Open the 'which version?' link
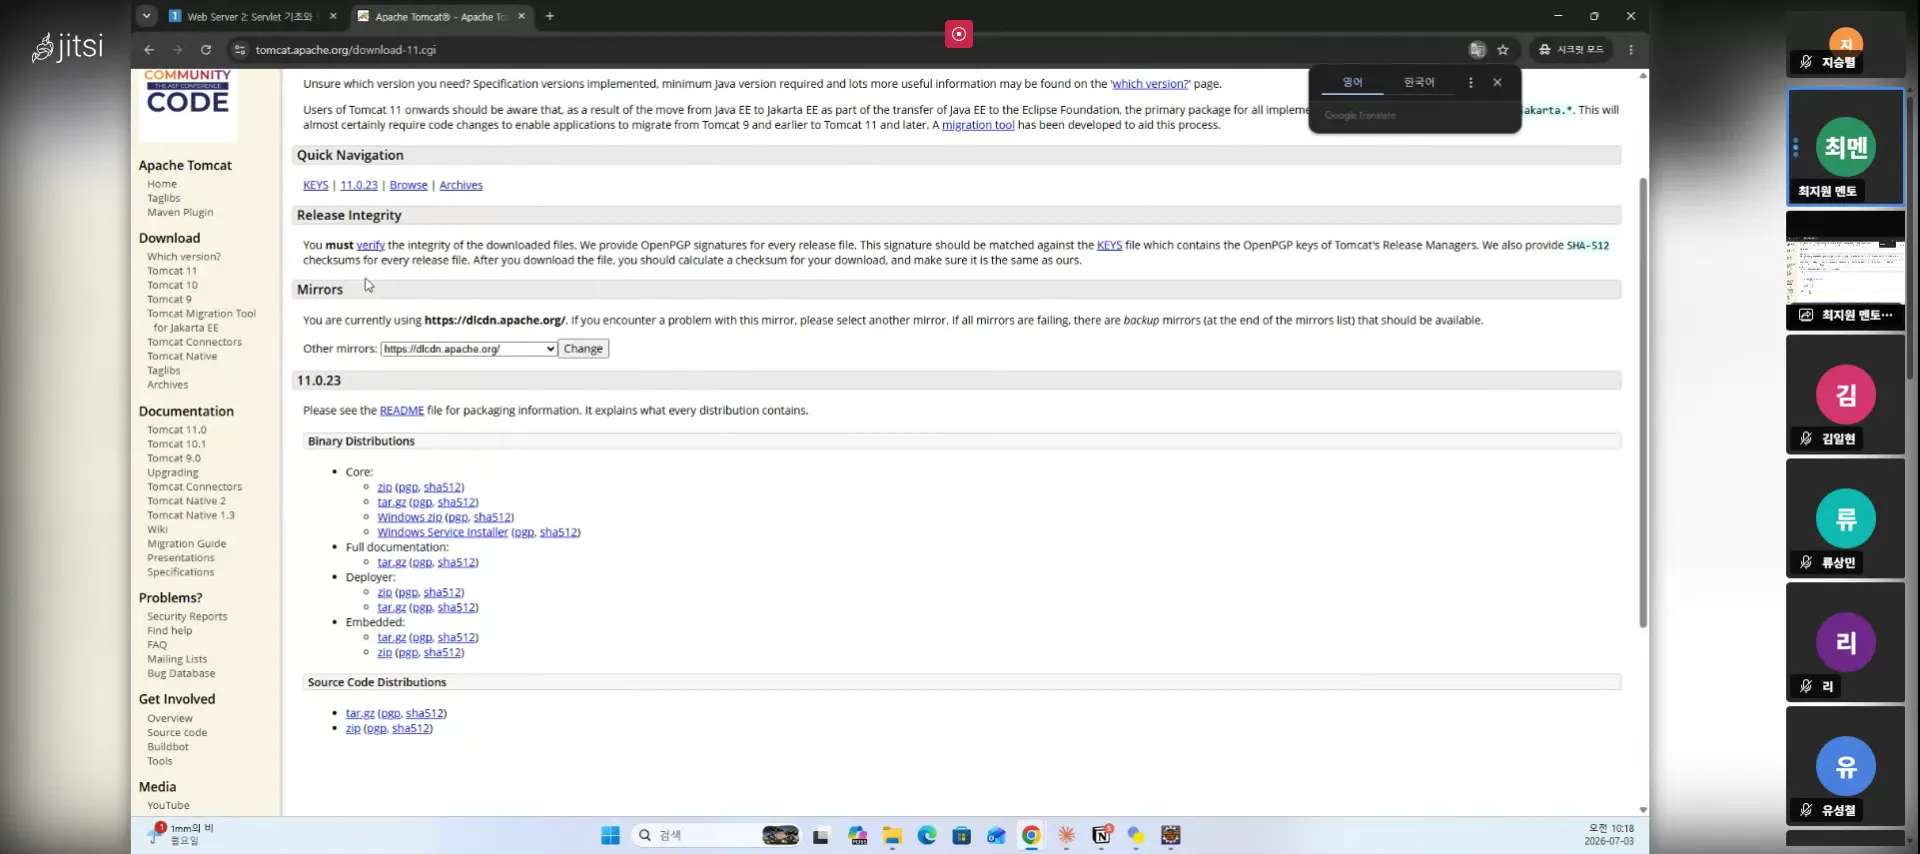 [x=1150, y=84]
